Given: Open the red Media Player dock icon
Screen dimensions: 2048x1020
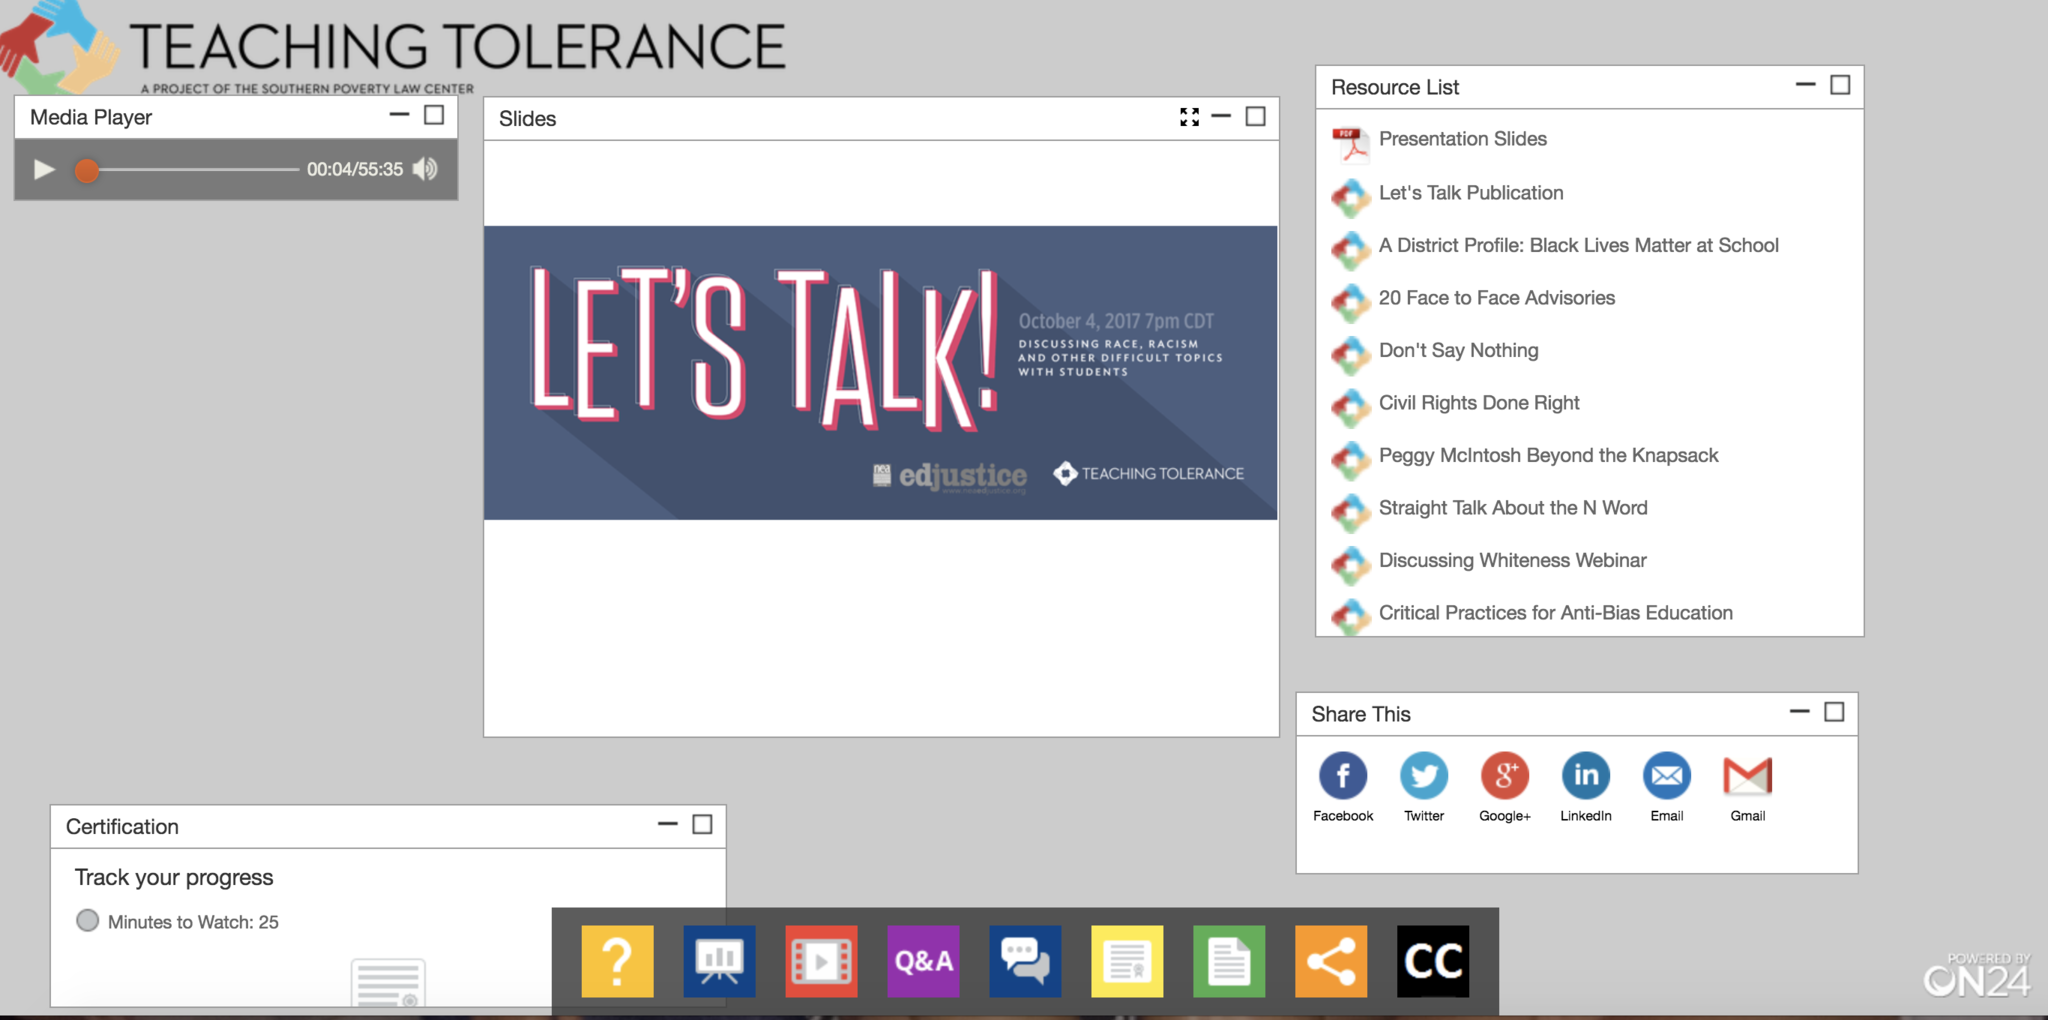Looking at the screenshot, I should point(821,961).
